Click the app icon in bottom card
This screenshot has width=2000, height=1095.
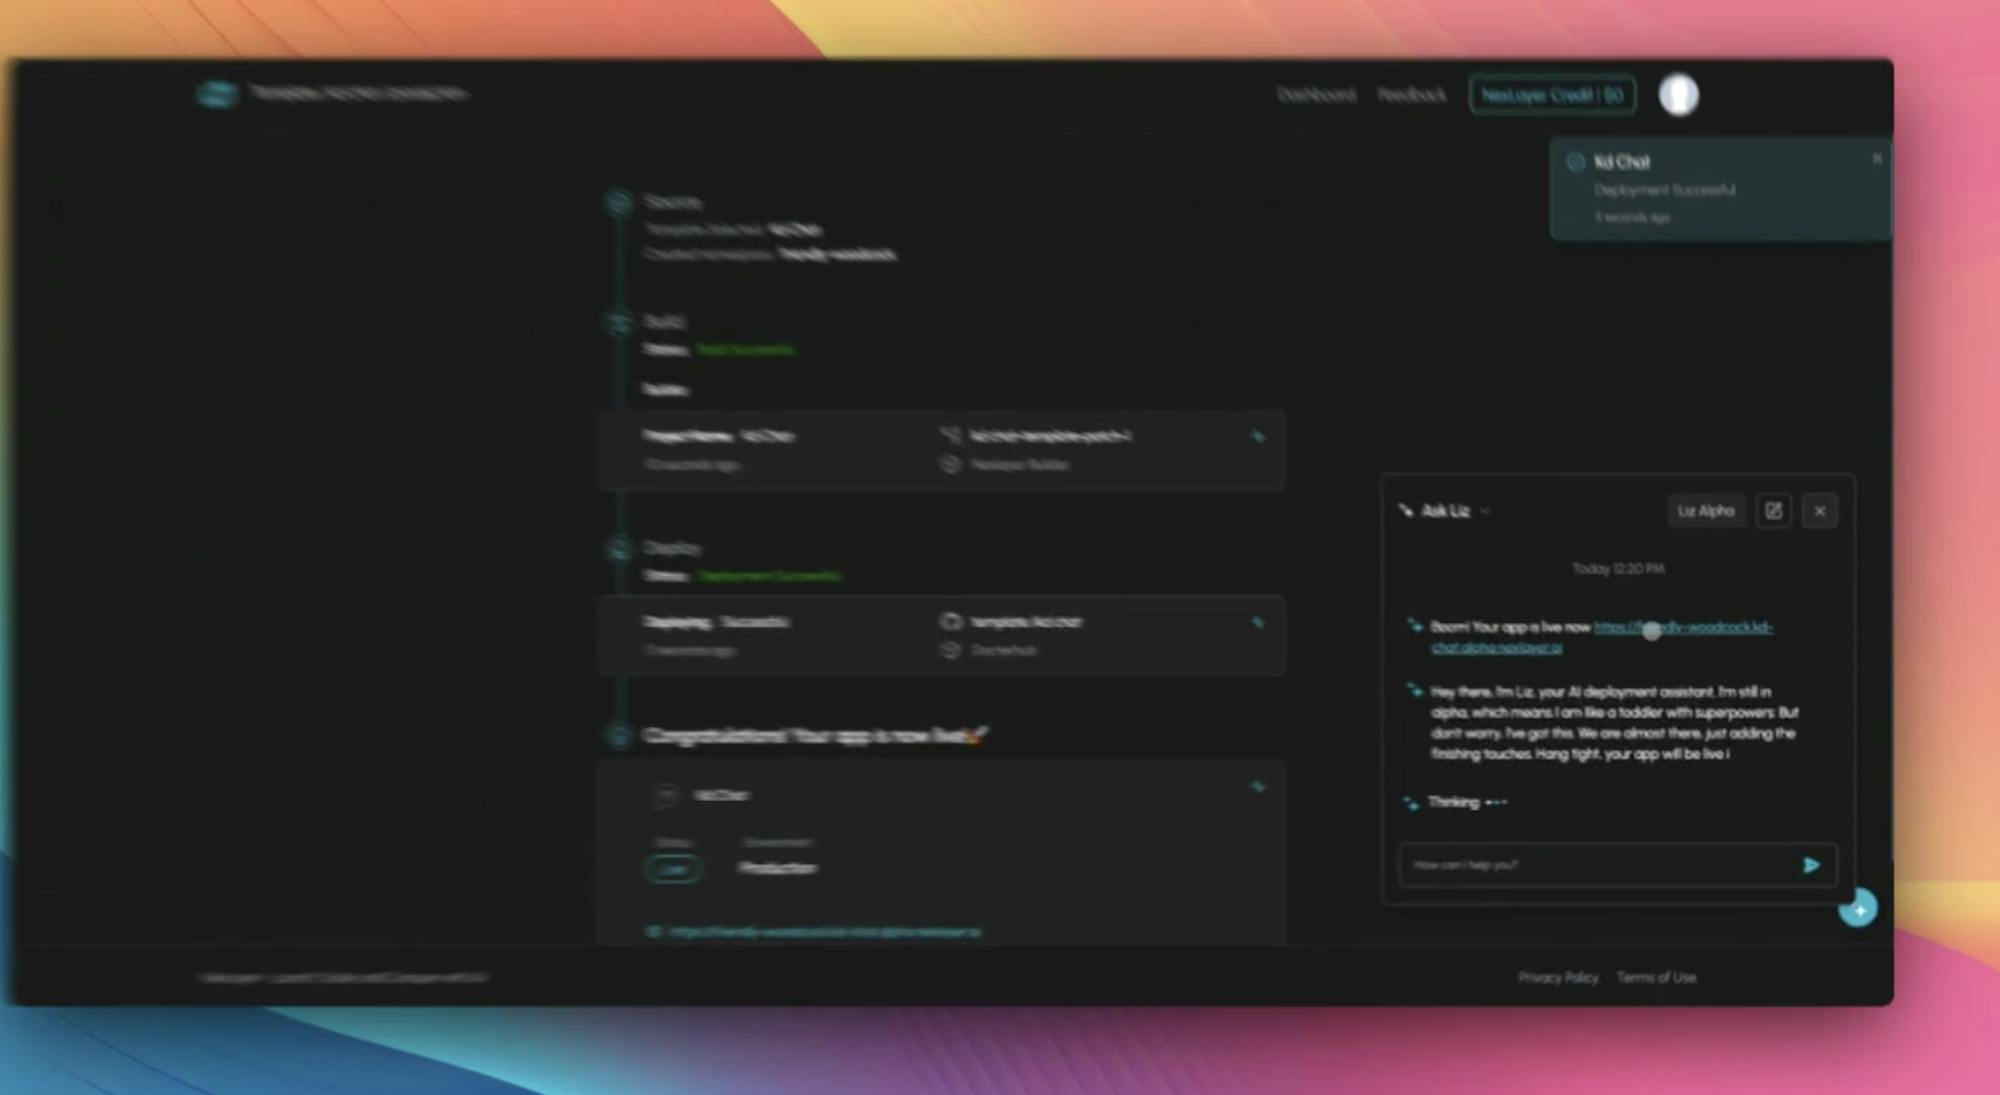(x=665, y=796)
